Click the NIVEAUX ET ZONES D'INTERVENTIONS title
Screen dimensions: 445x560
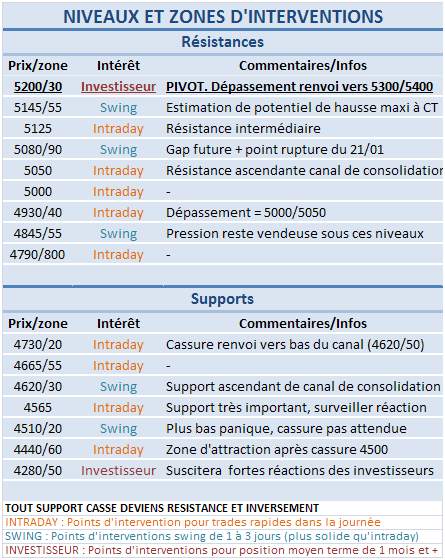[223, 17]
